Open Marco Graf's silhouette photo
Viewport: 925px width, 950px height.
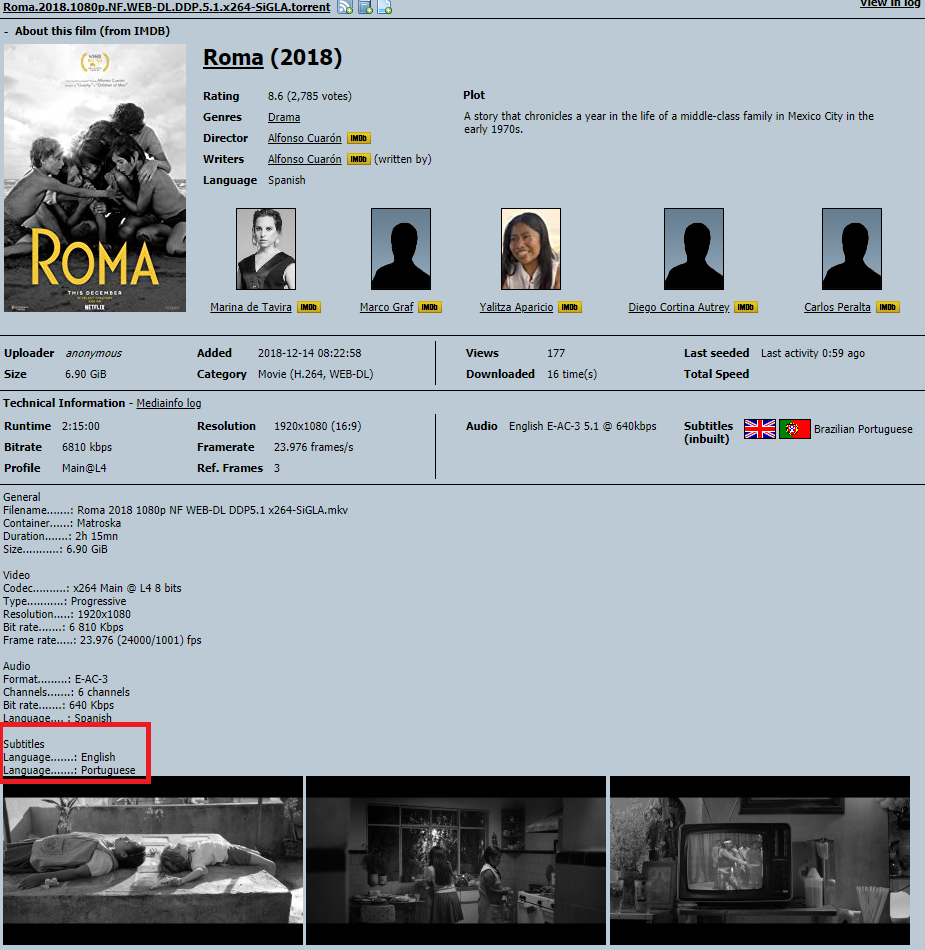coord(401,249)
